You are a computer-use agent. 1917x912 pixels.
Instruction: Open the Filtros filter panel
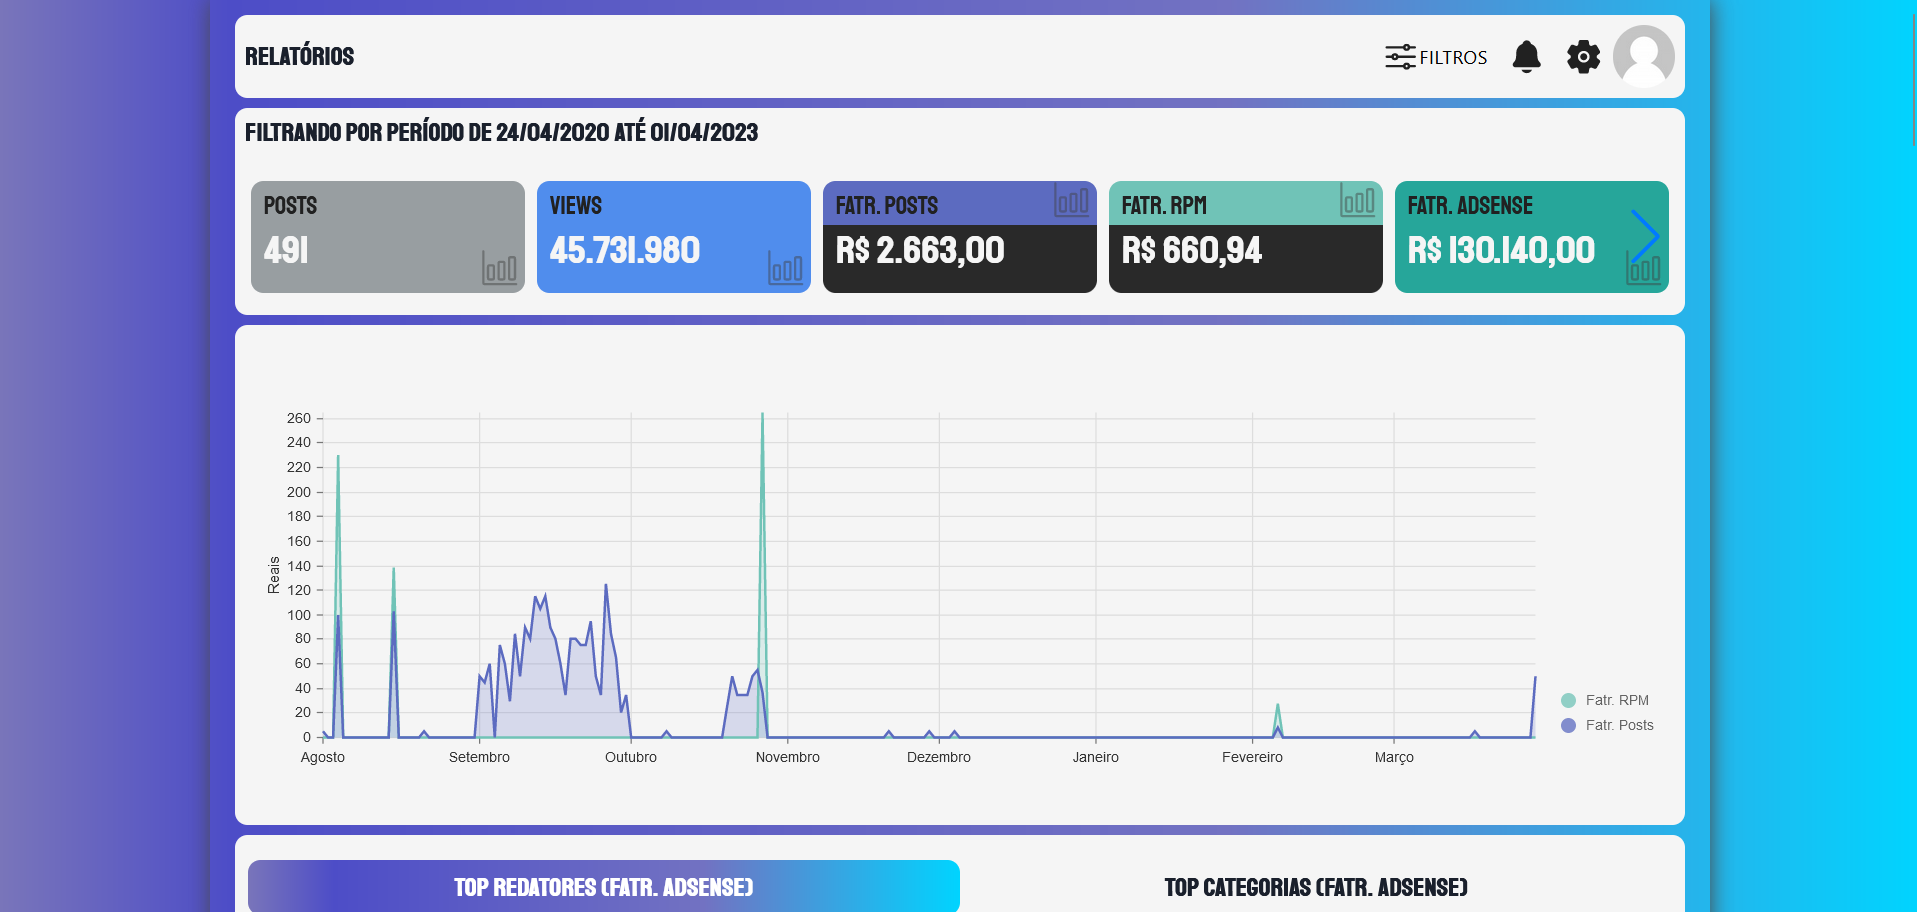[1436, 57]
